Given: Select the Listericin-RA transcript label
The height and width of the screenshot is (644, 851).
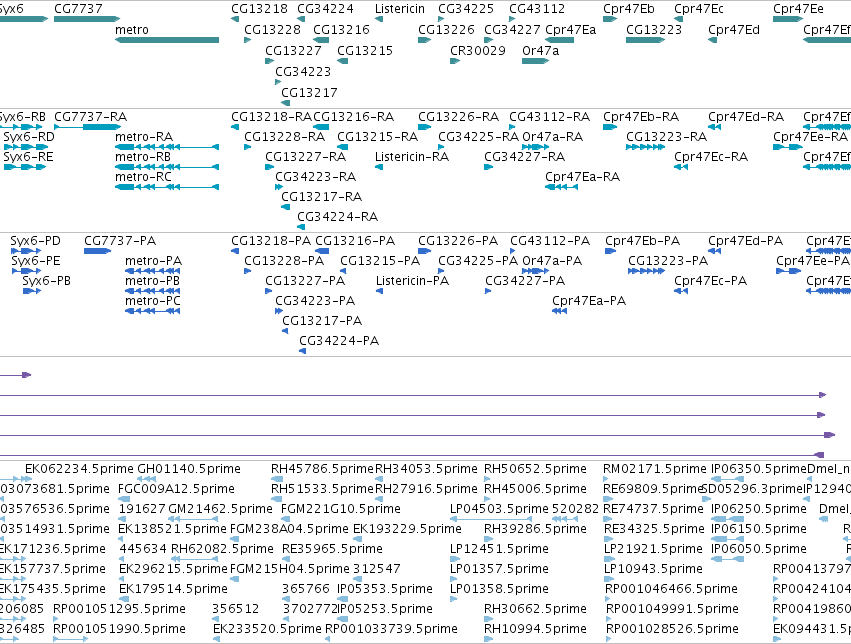Looking at the screenshot, I should pos(412,157).
